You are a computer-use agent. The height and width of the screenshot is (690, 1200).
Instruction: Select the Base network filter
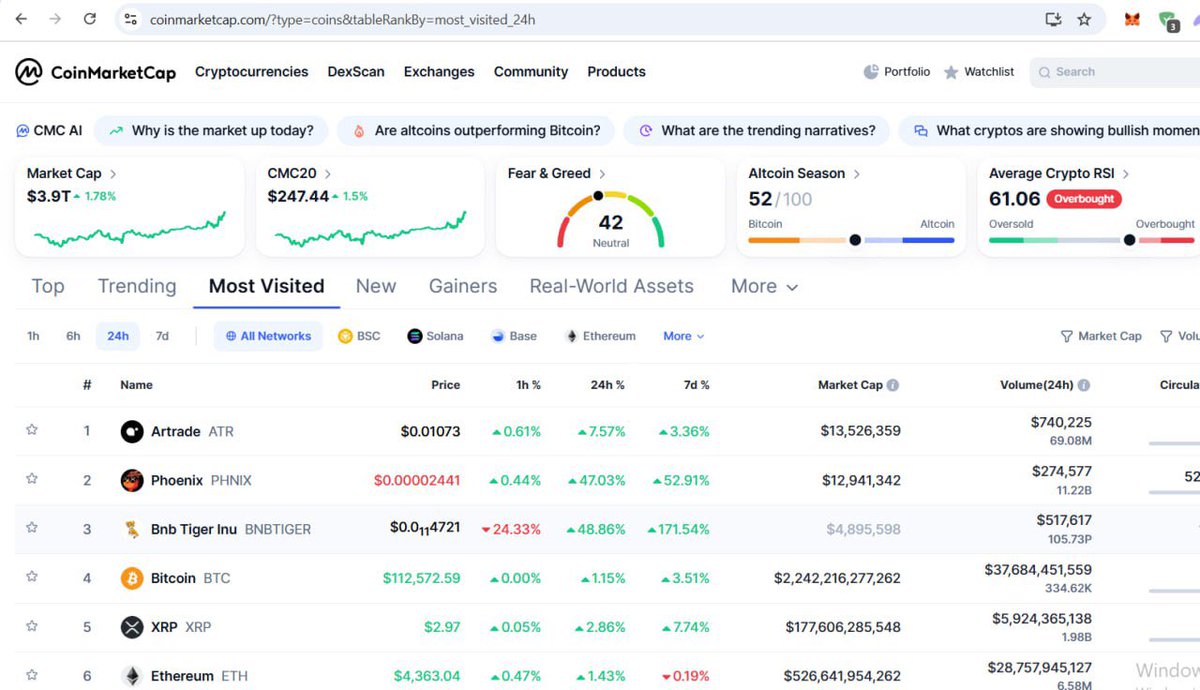[x=514, y=336]
